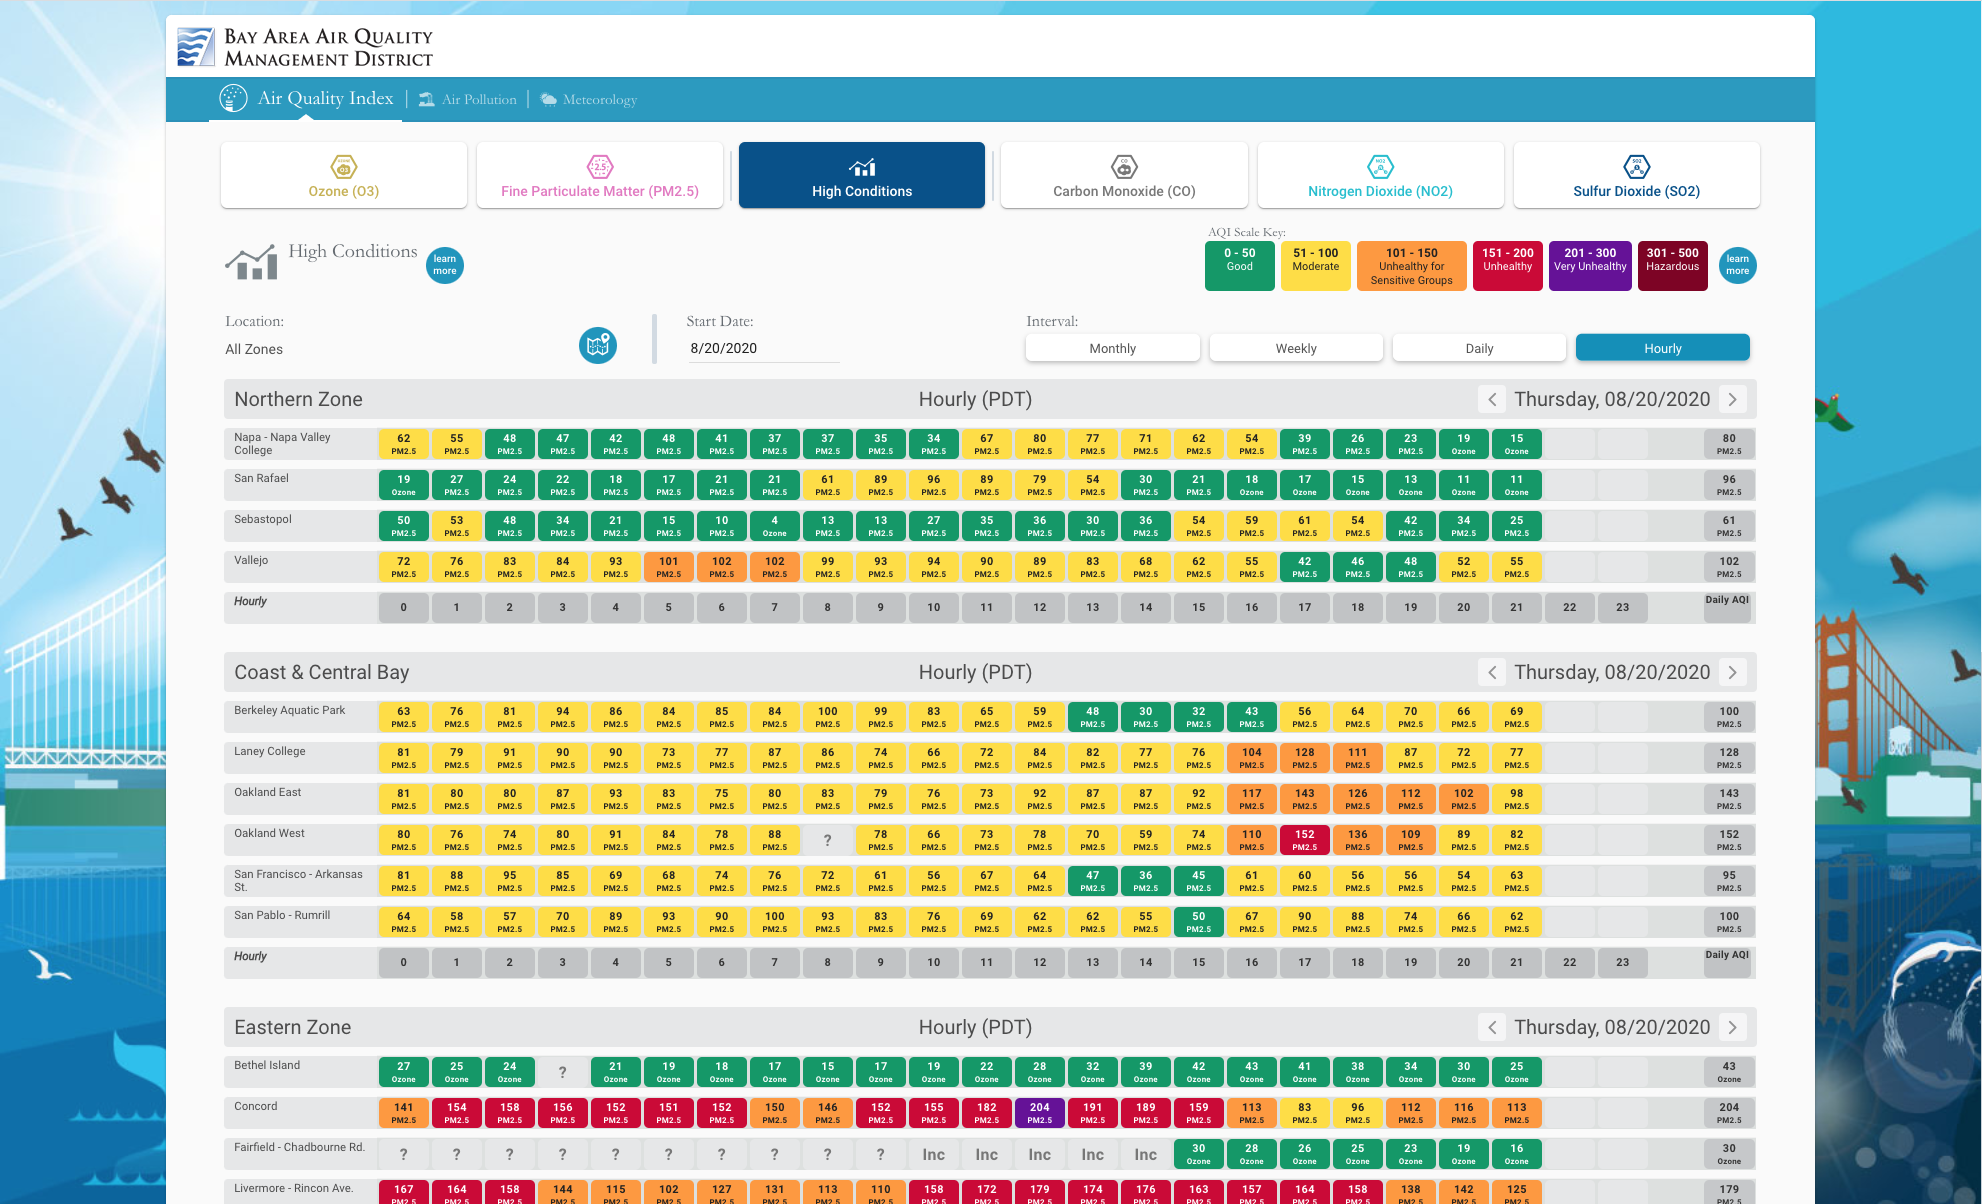
Task: Click the Concord station label
Action: pyautogui.click(x=256, y=1107)
